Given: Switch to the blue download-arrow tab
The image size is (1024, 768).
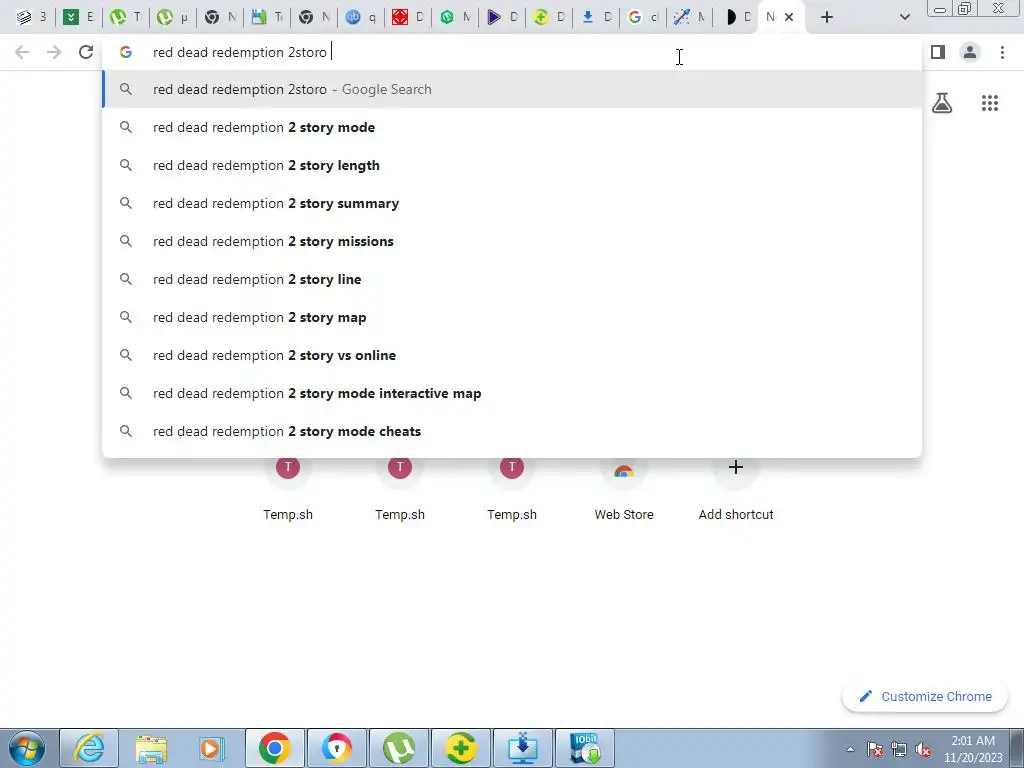Looking at the screenshot, I should click(x=596, y=17).
